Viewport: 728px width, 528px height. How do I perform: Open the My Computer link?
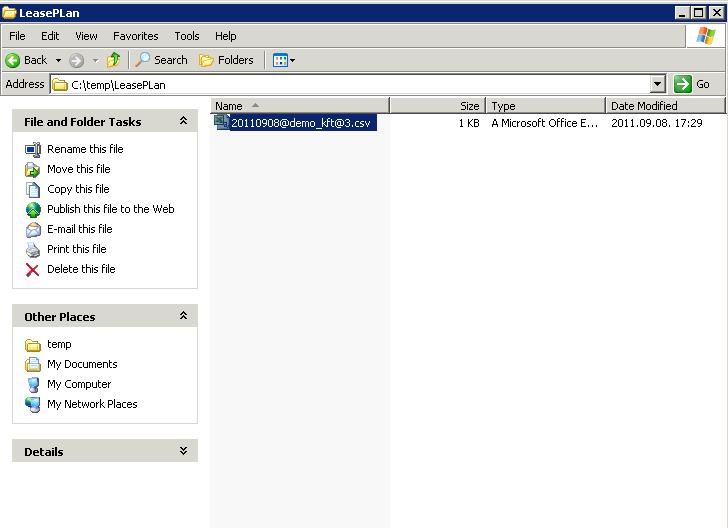79,384
